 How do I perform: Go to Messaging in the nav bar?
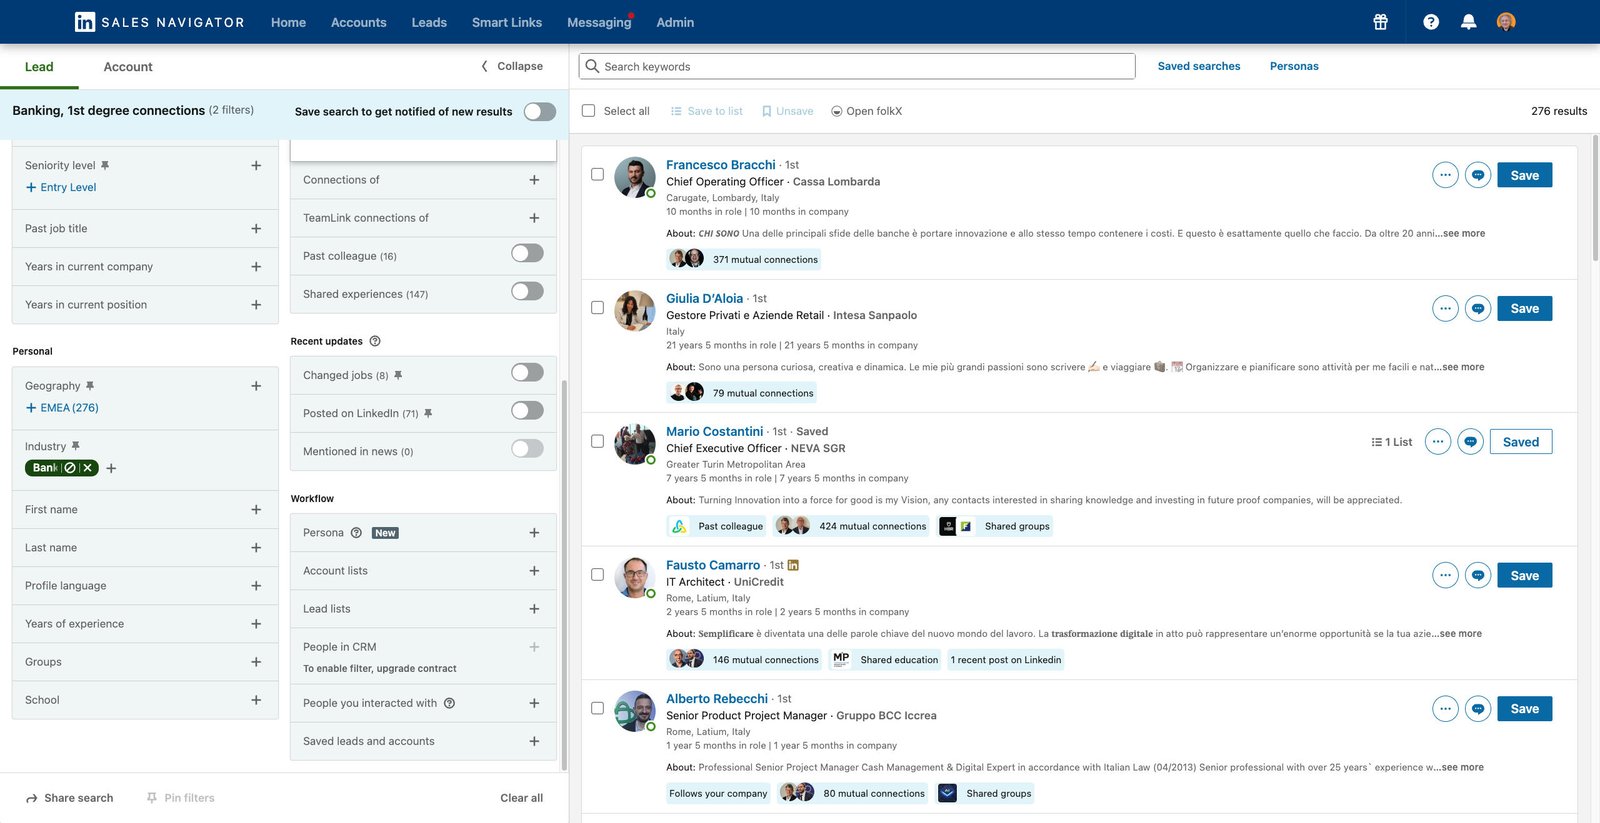pyautogui.click(x=599, y=22)
